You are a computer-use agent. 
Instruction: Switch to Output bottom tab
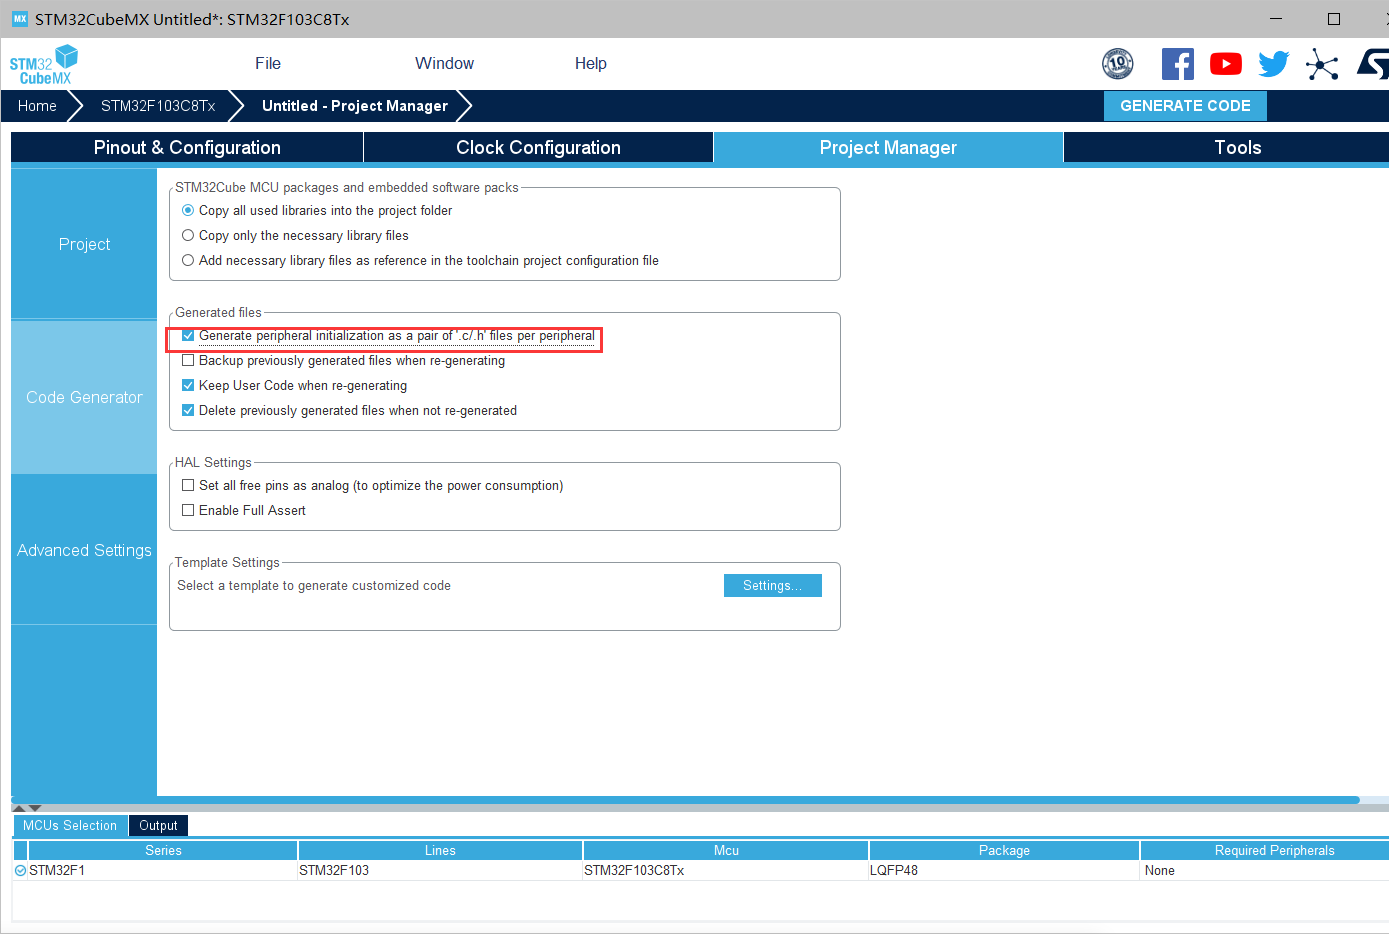158,826
